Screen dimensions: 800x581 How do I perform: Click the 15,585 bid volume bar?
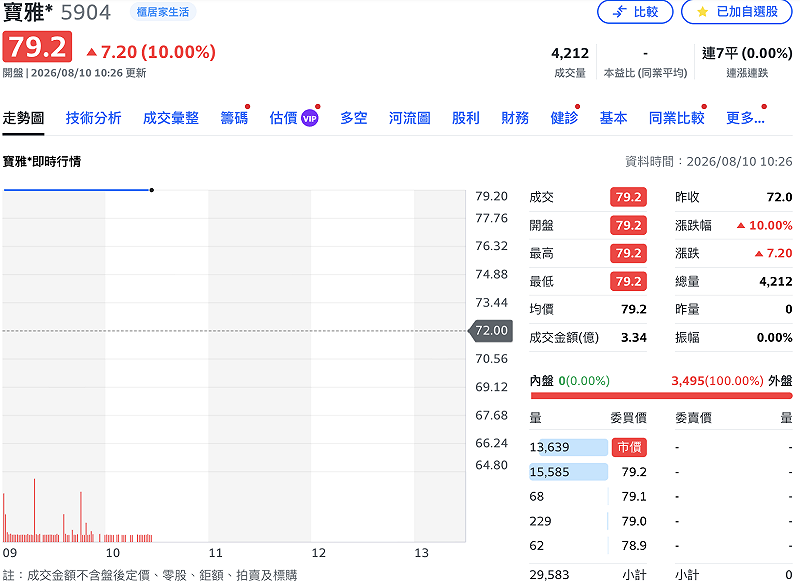coord(568,472)
